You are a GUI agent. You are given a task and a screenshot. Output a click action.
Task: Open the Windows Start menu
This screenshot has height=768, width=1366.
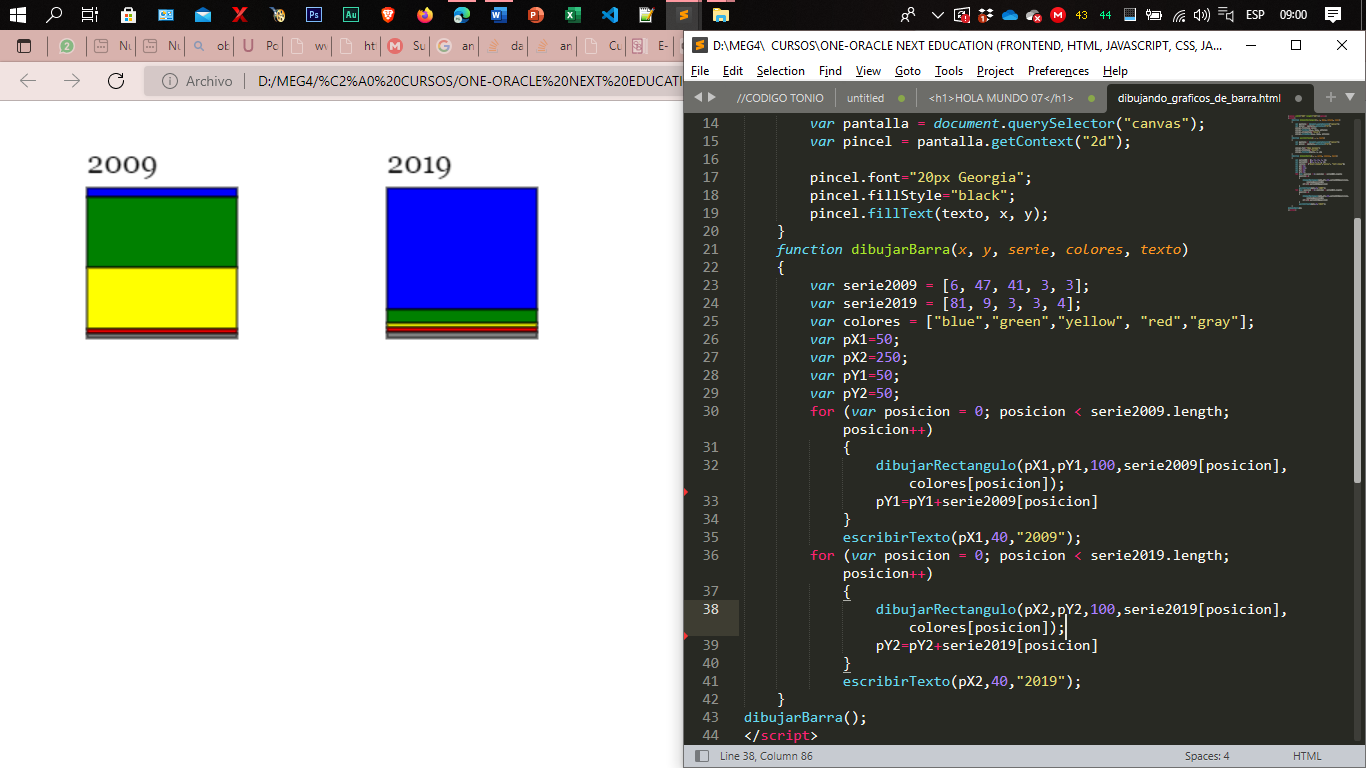click(17, 15)
